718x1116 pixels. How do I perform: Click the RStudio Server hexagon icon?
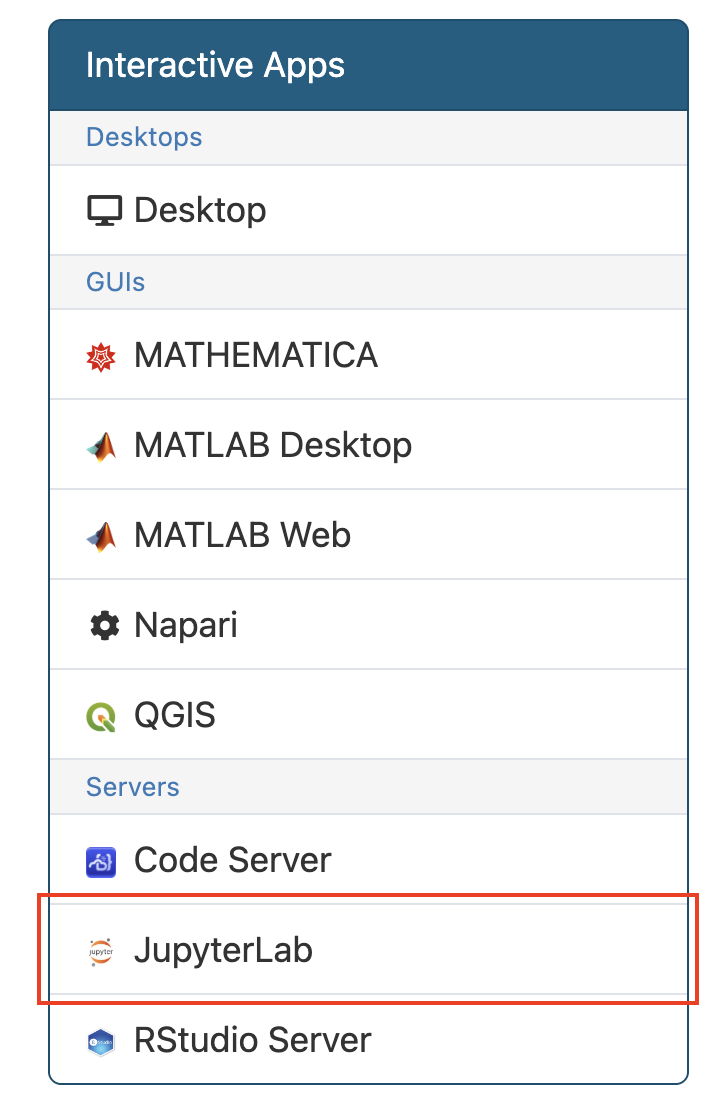point(101,1040)
